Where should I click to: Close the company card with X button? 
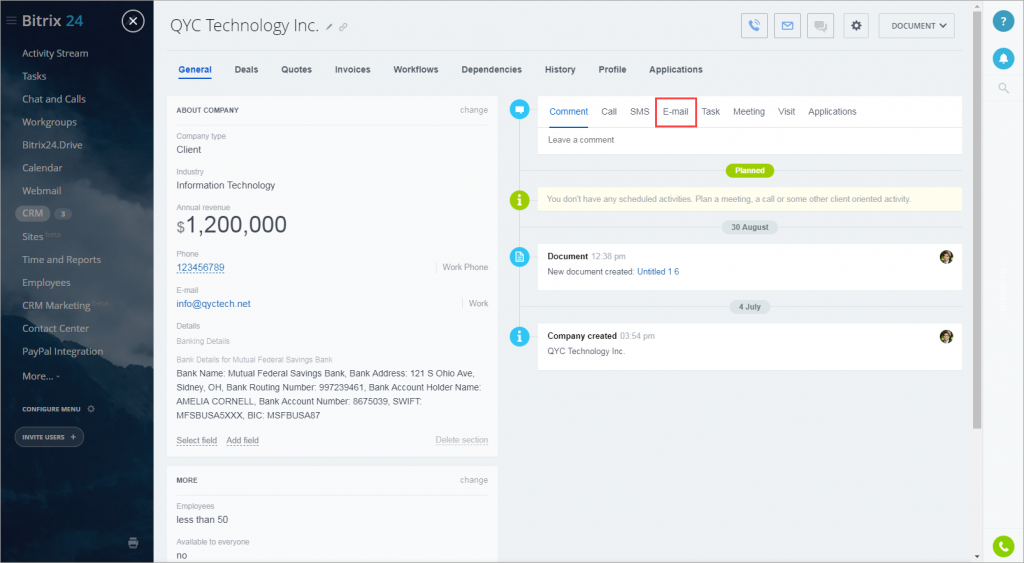(133, 22)
